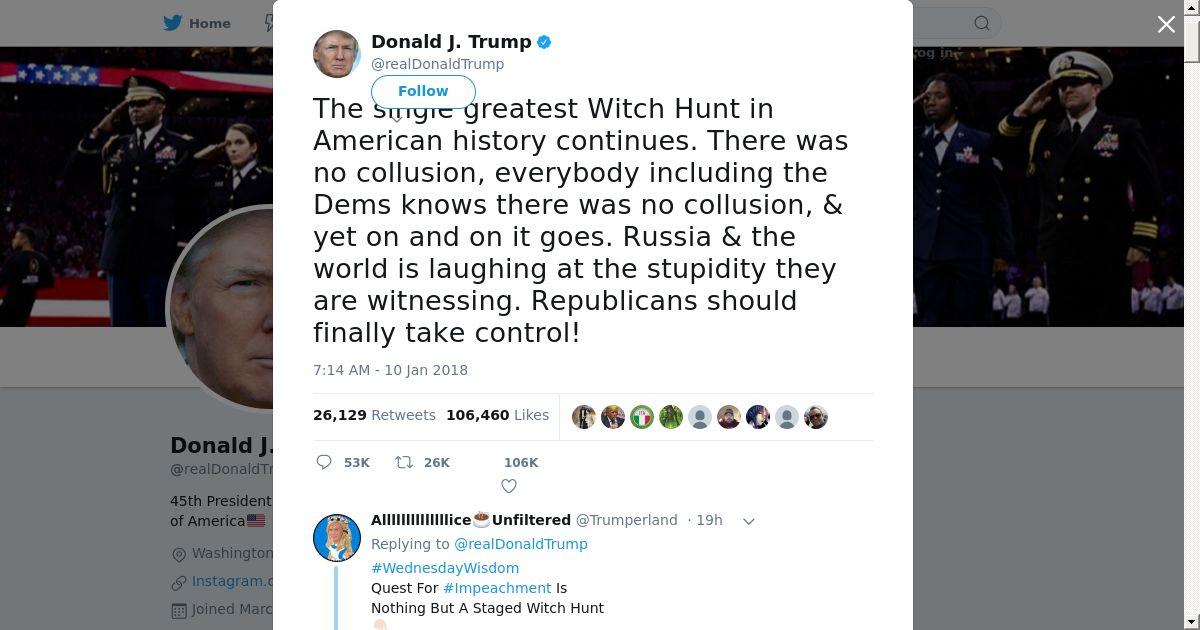The height and width of the screenshot is (630, 1200).
Task: Open the tweet timestamp 10 Jan 2018
Action: pos(390,370)
